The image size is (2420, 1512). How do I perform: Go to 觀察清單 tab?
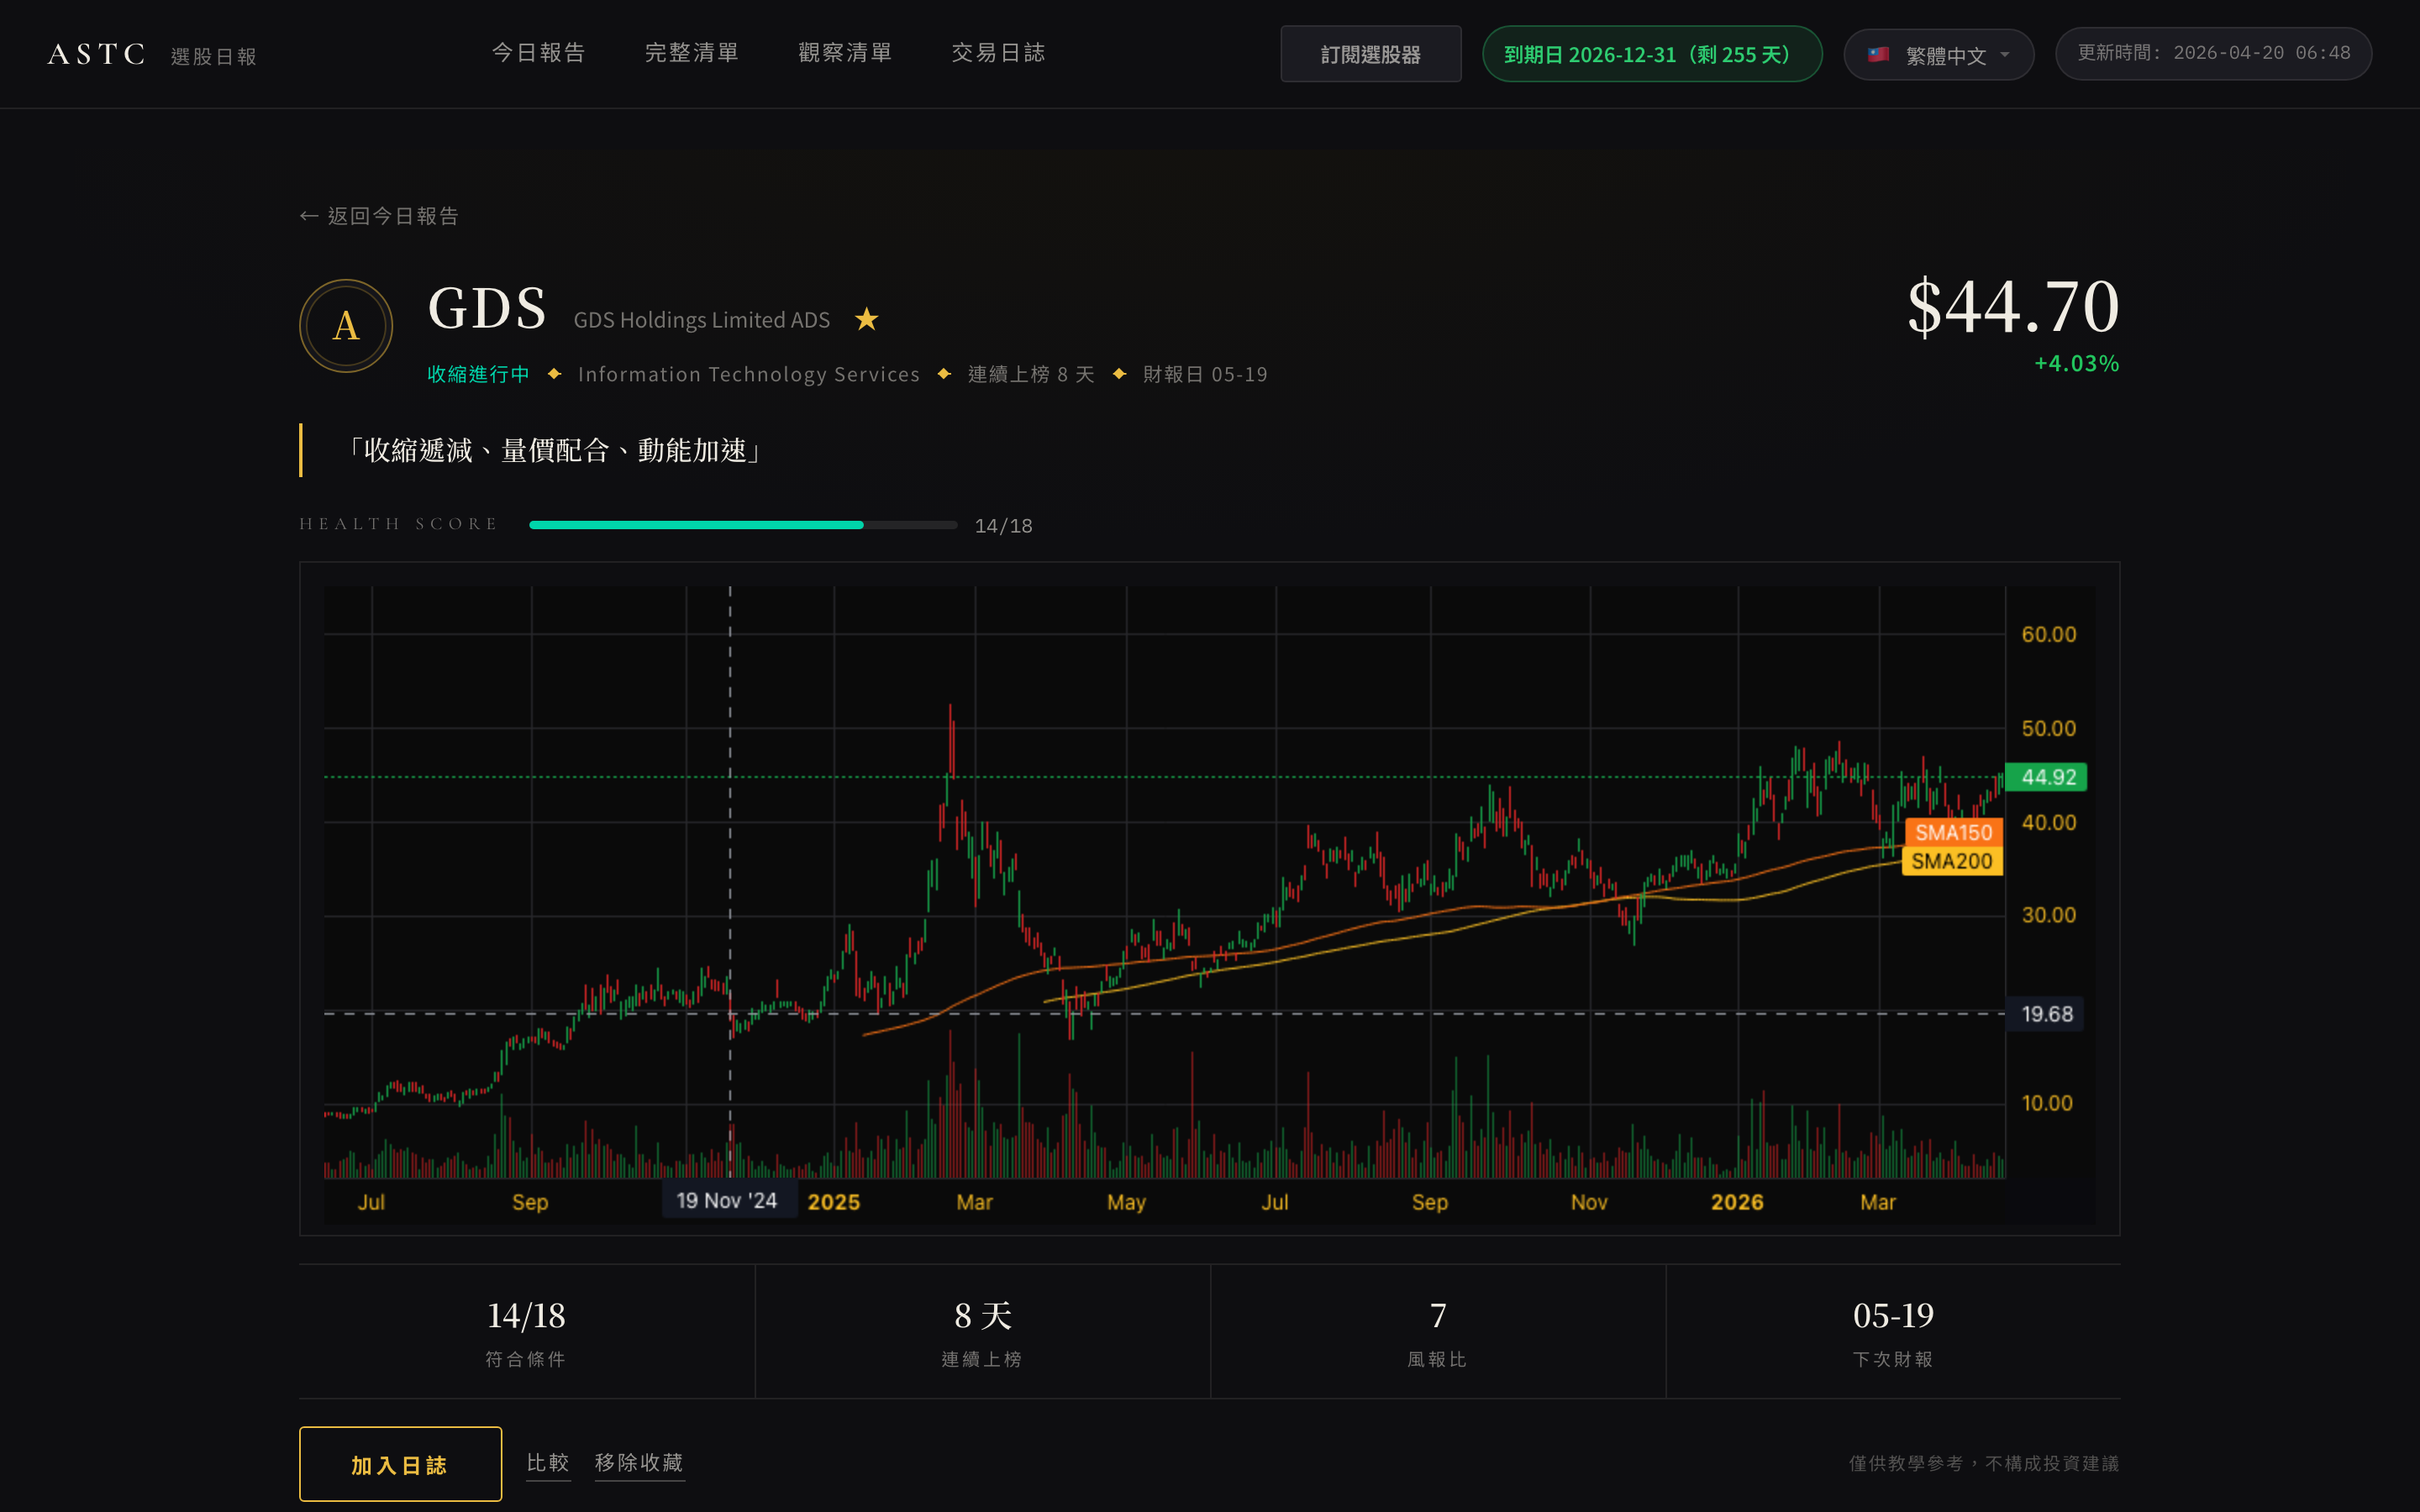tap(845, 52)
